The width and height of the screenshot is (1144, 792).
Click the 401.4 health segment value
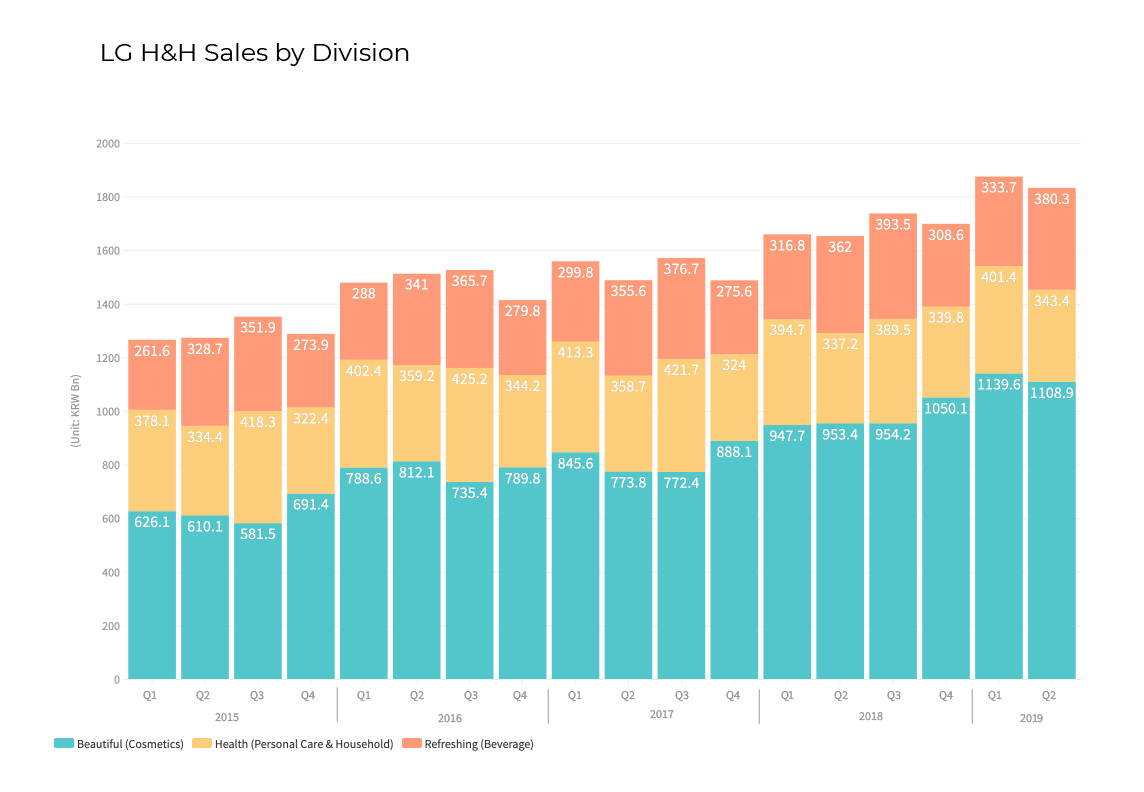point(999,277)
